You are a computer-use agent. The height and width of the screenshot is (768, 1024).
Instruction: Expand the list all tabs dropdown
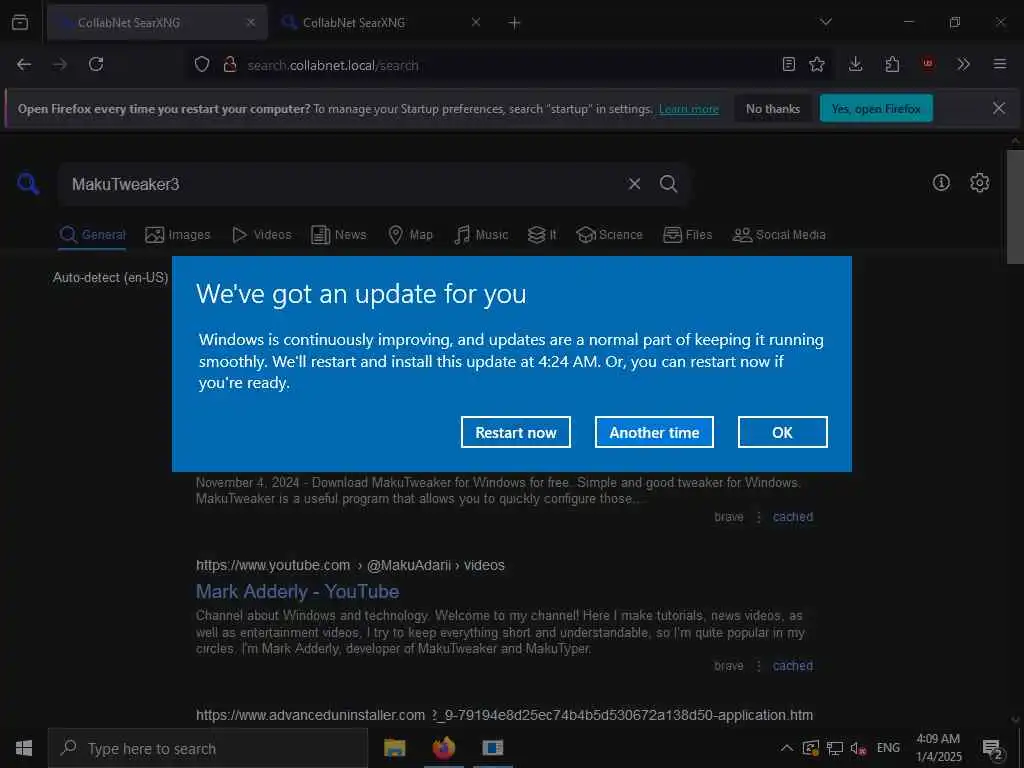pos(826,23)
